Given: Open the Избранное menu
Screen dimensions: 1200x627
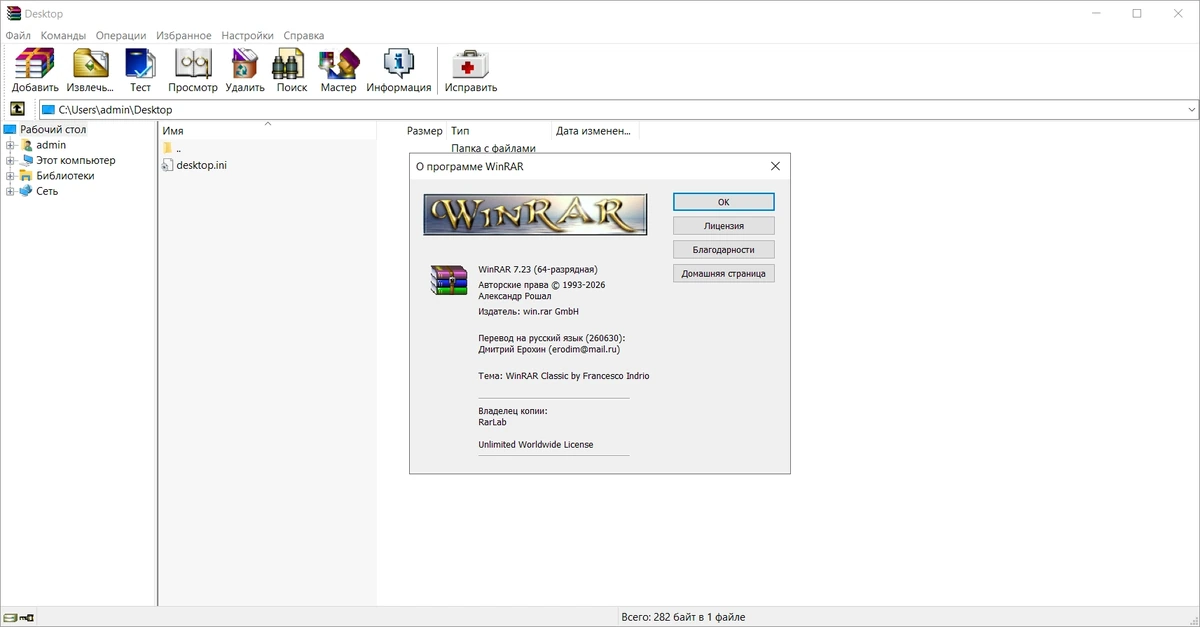Looking at the screenshot, I should tap(184, 35).
